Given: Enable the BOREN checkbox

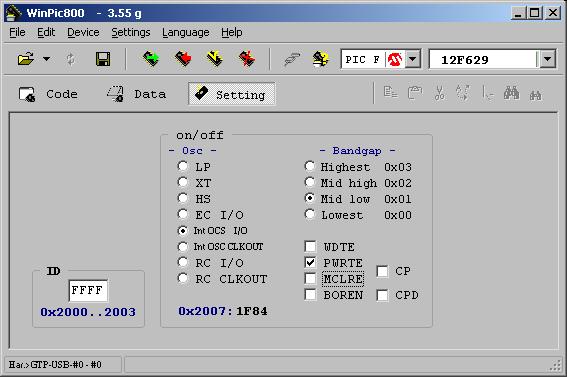Looking at the screenshot, I should 310,295.
